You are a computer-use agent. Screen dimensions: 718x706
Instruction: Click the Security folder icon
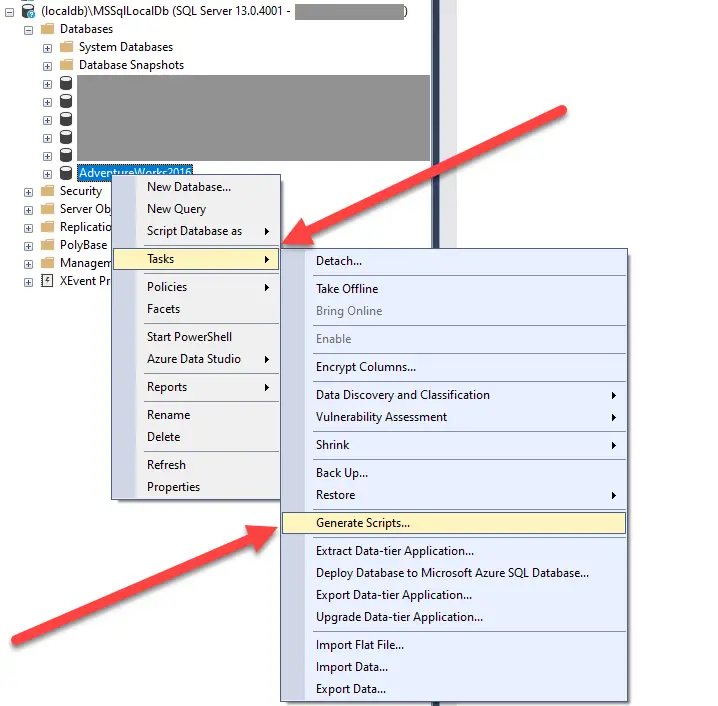point(47,191)
